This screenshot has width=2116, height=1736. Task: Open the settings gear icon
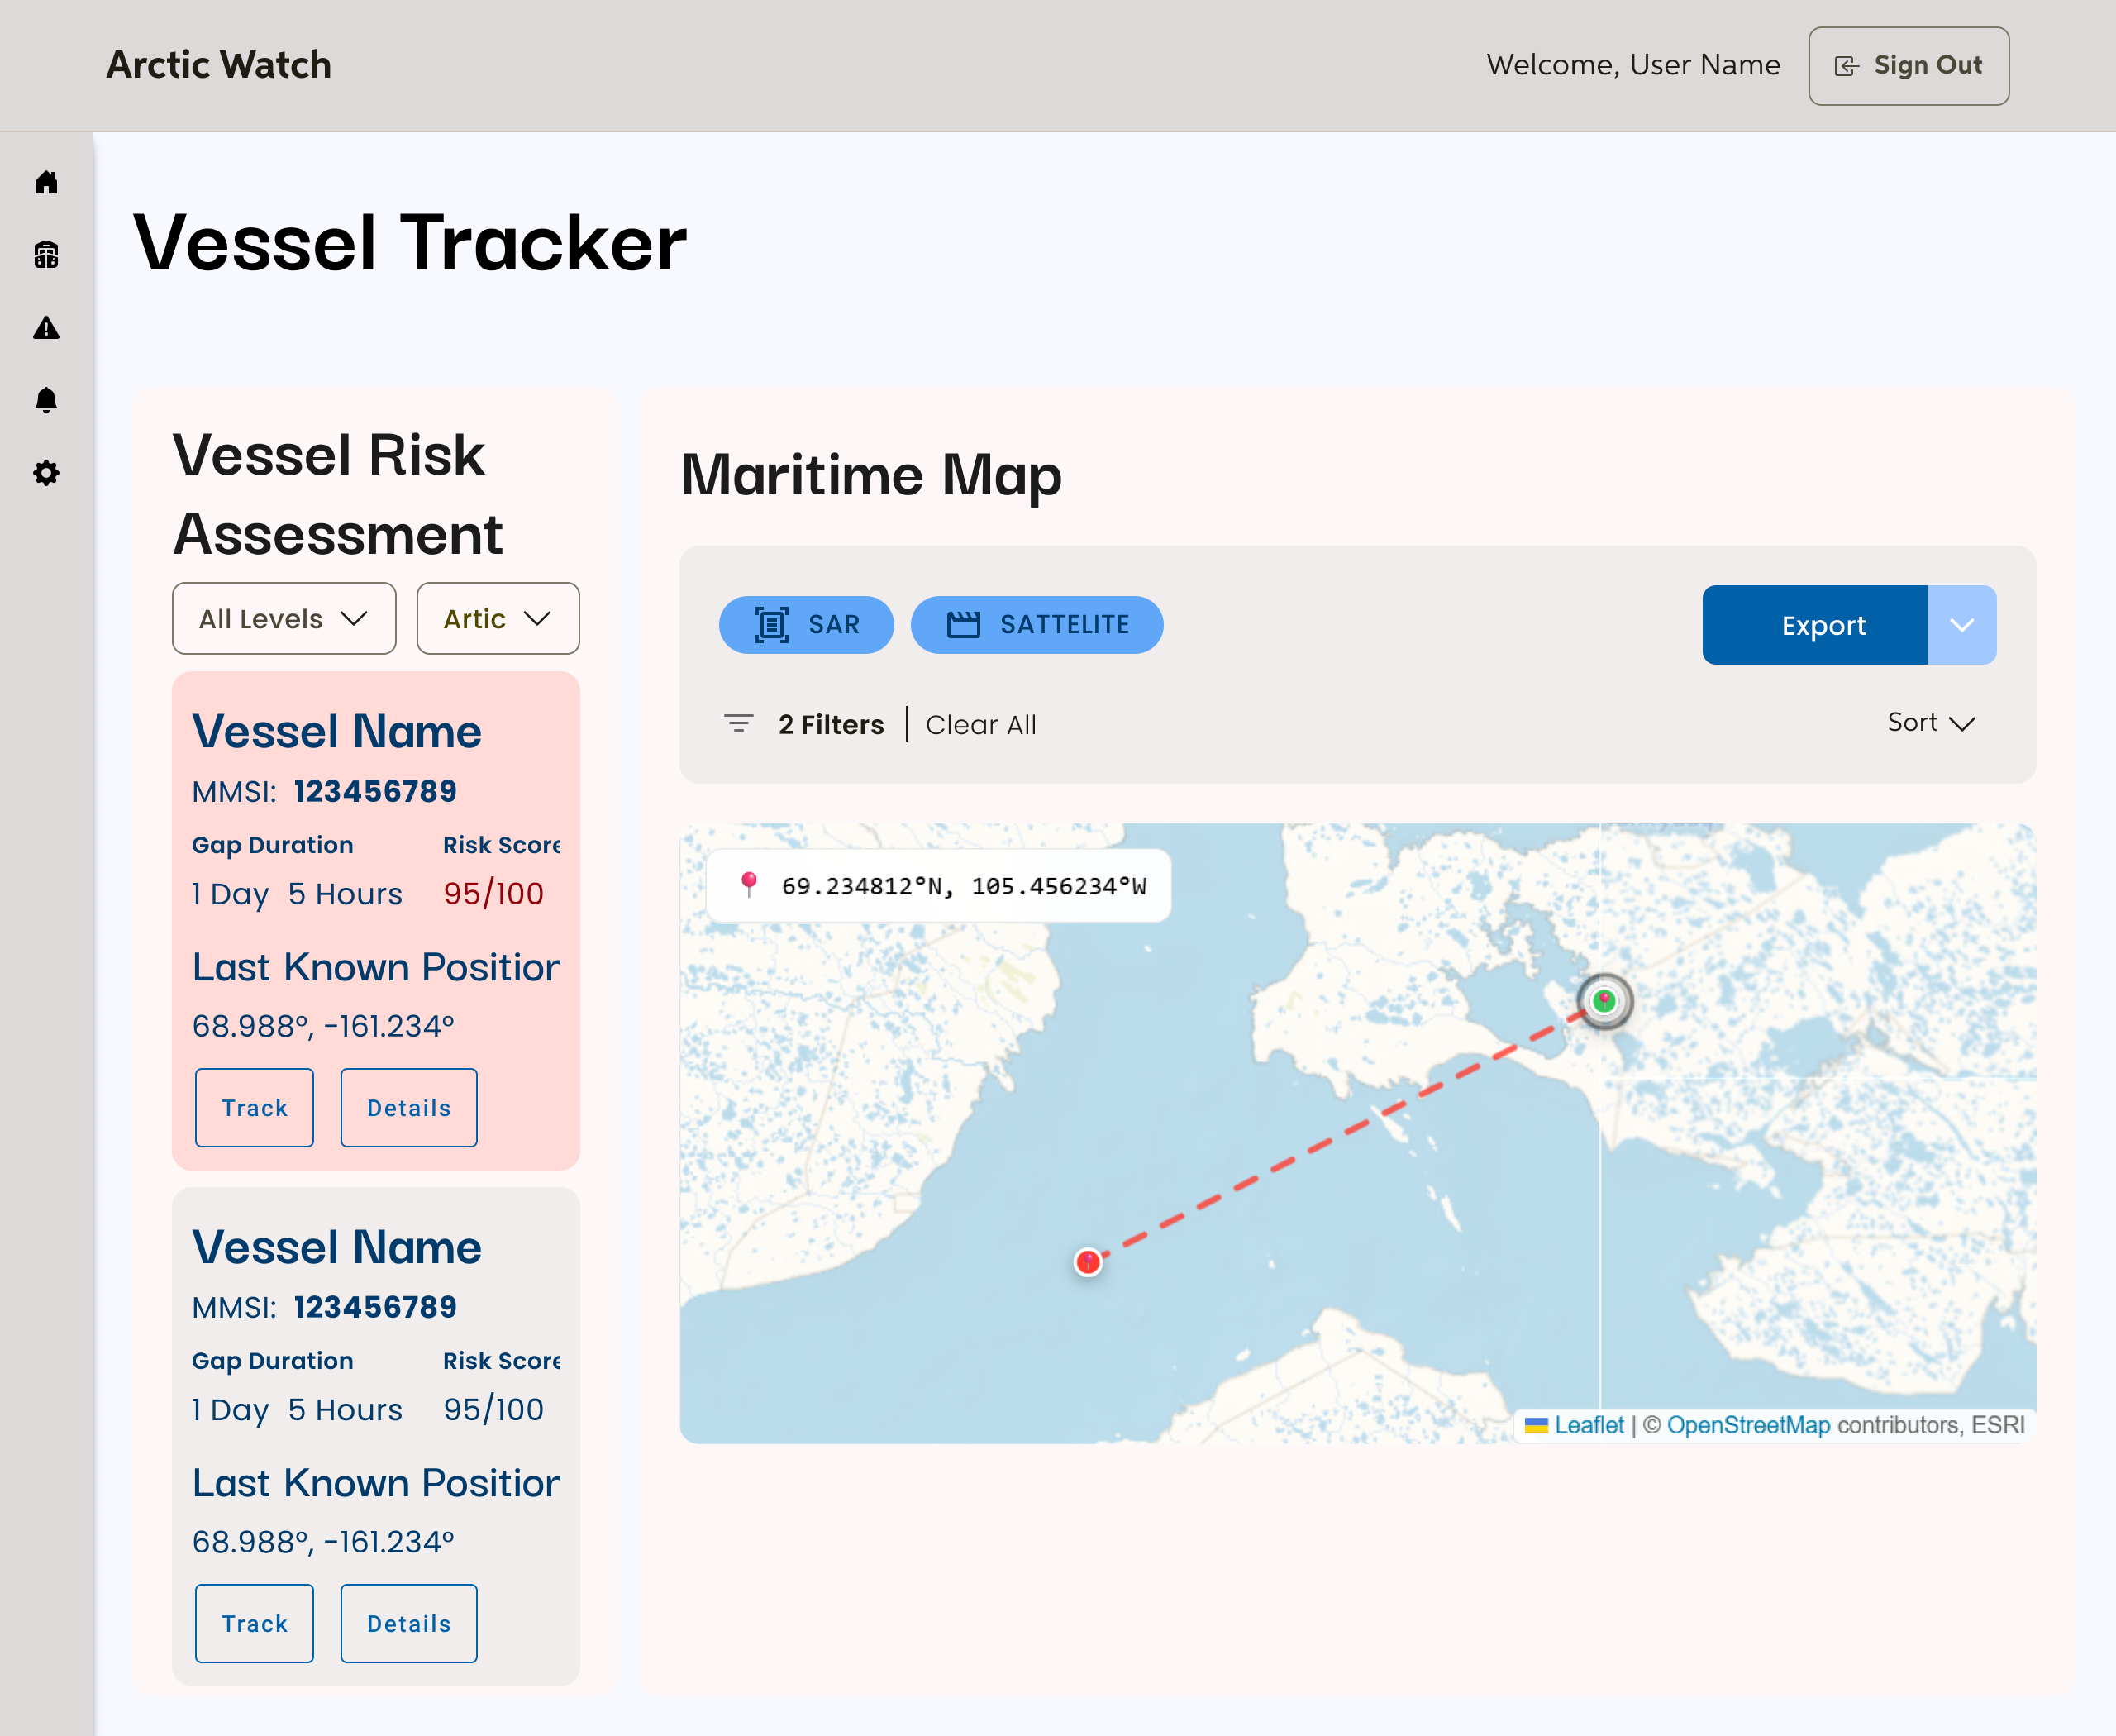[x=46, y=473]
